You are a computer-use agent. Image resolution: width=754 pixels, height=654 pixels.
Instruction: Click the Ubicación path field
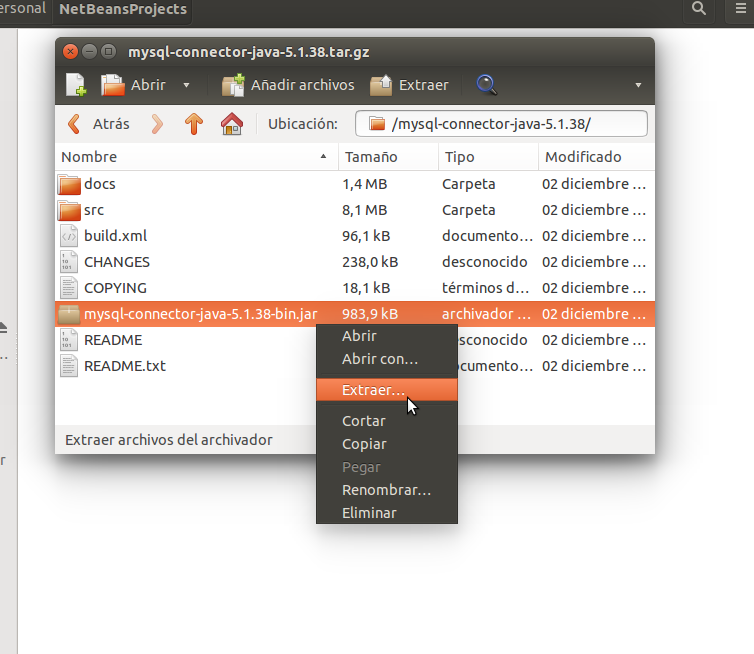click(x=501, y=124)
